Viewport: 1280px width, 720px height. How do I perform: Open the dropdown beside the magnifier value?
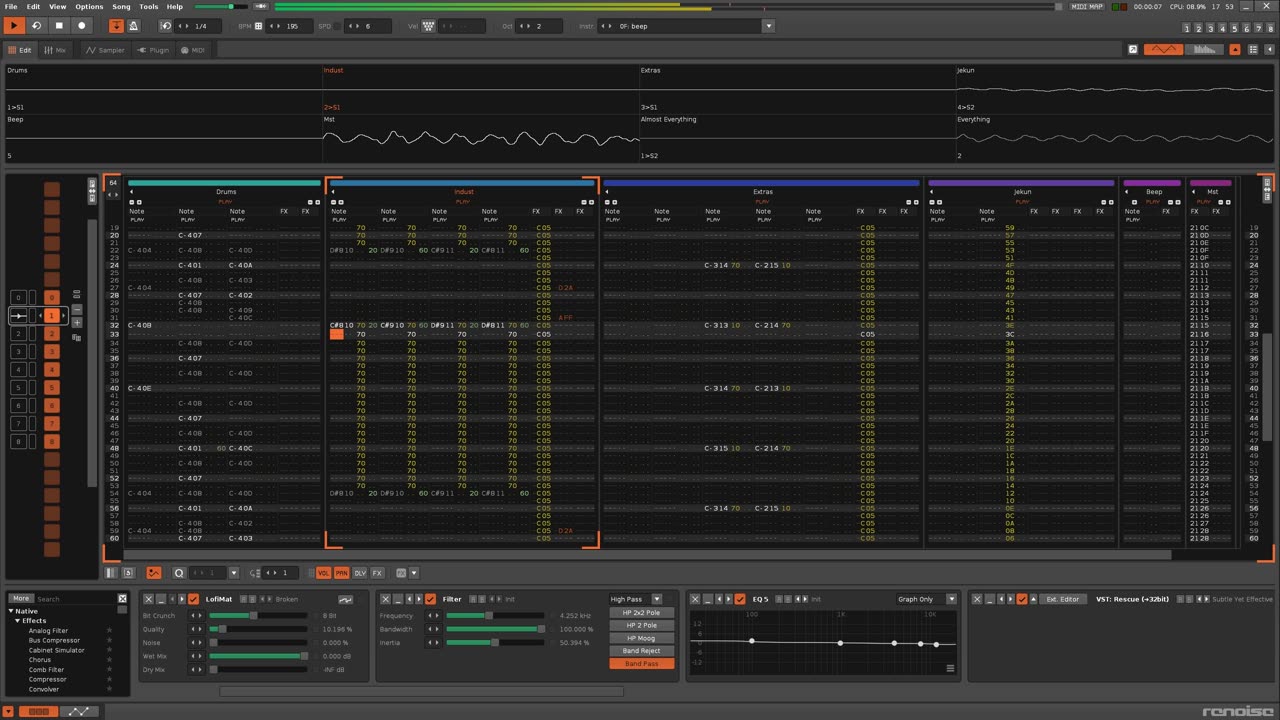(234, 573)
